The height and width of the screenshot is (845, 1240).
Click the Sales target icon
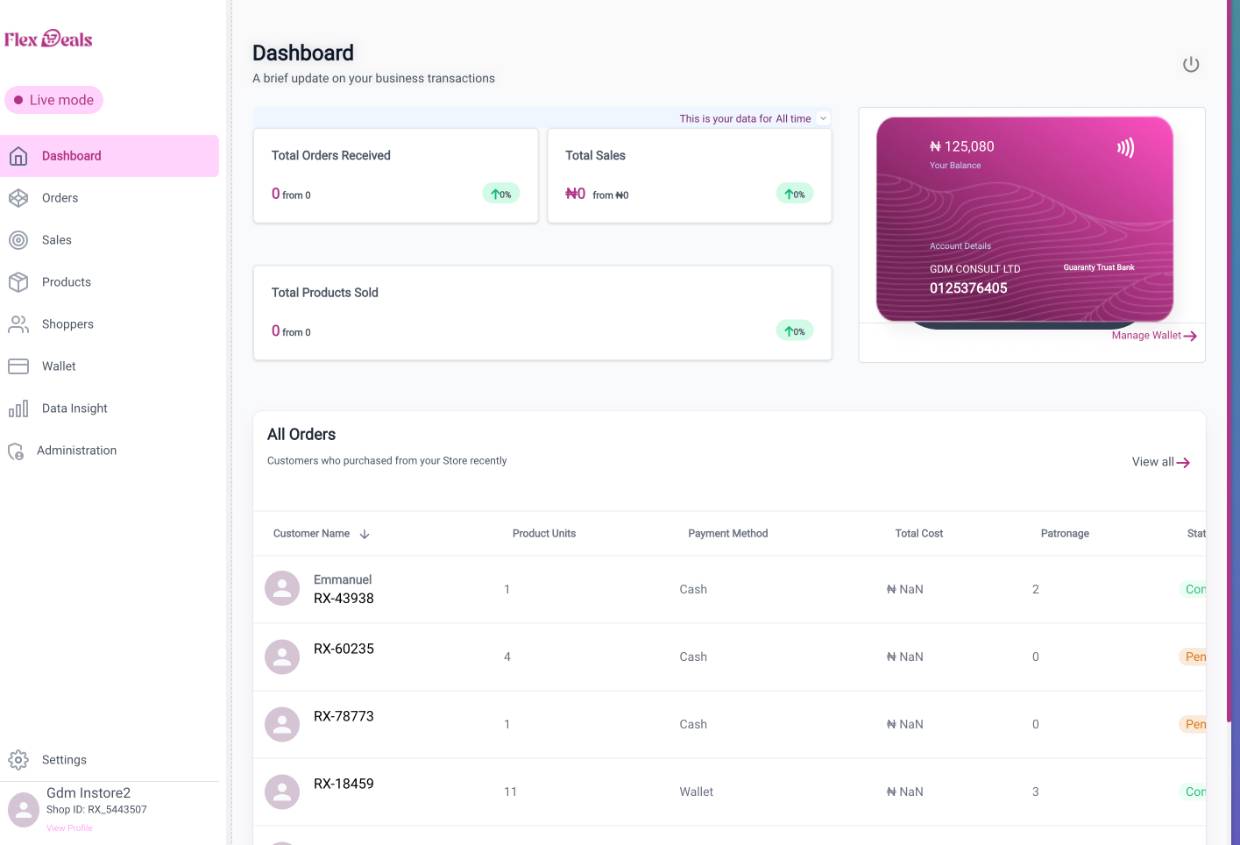pos(18,240)
